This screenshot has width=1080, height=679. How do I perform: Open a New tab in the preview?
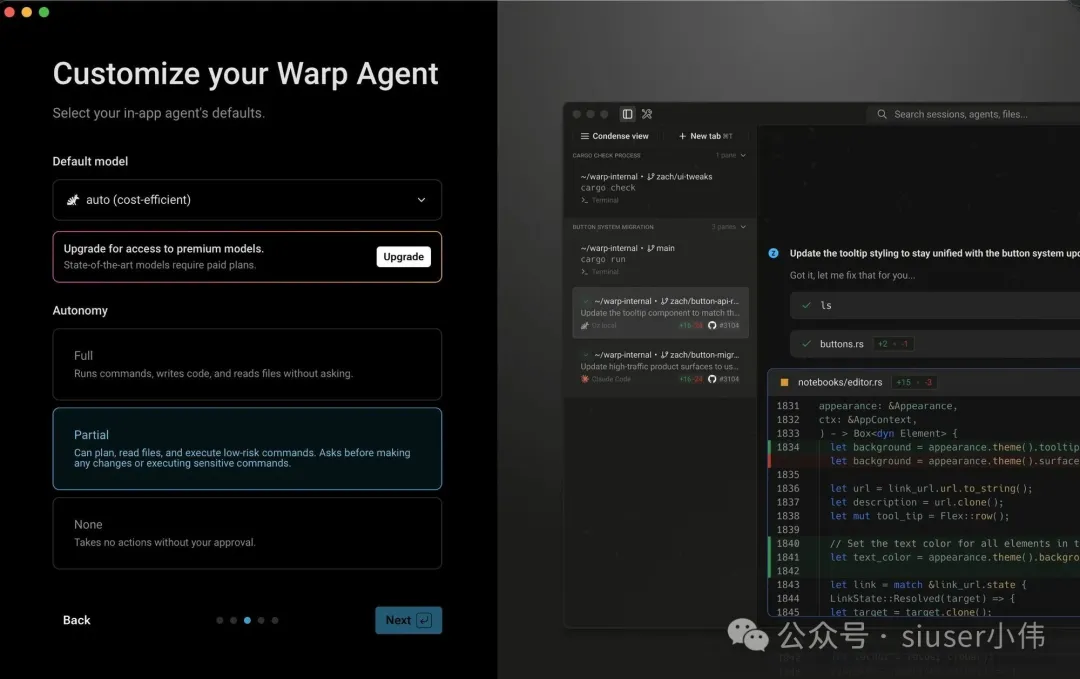click(705, 136)
